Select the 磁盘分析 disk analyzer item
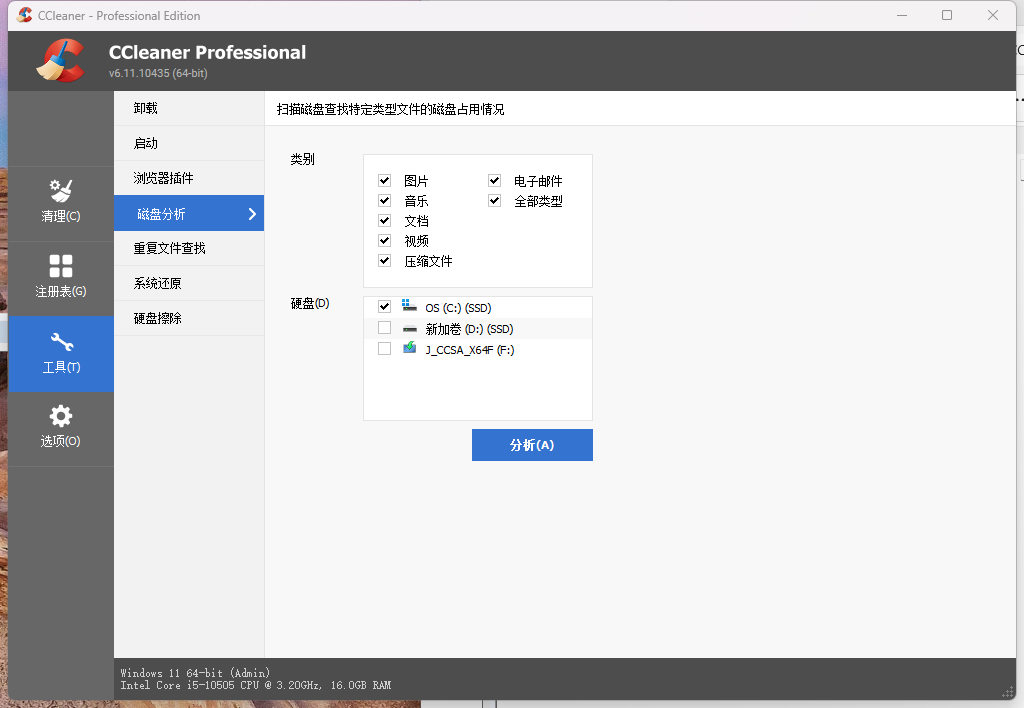 coord(189,213)
